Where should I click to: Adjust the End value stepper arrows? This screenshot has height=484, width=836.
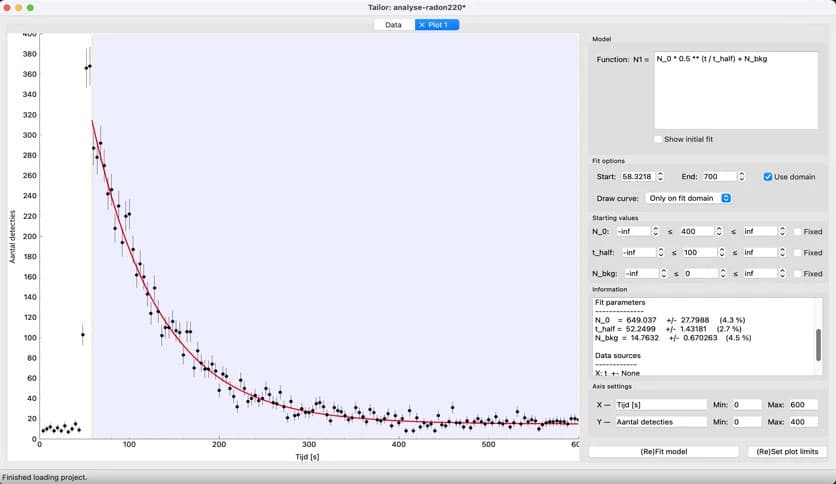741,176
